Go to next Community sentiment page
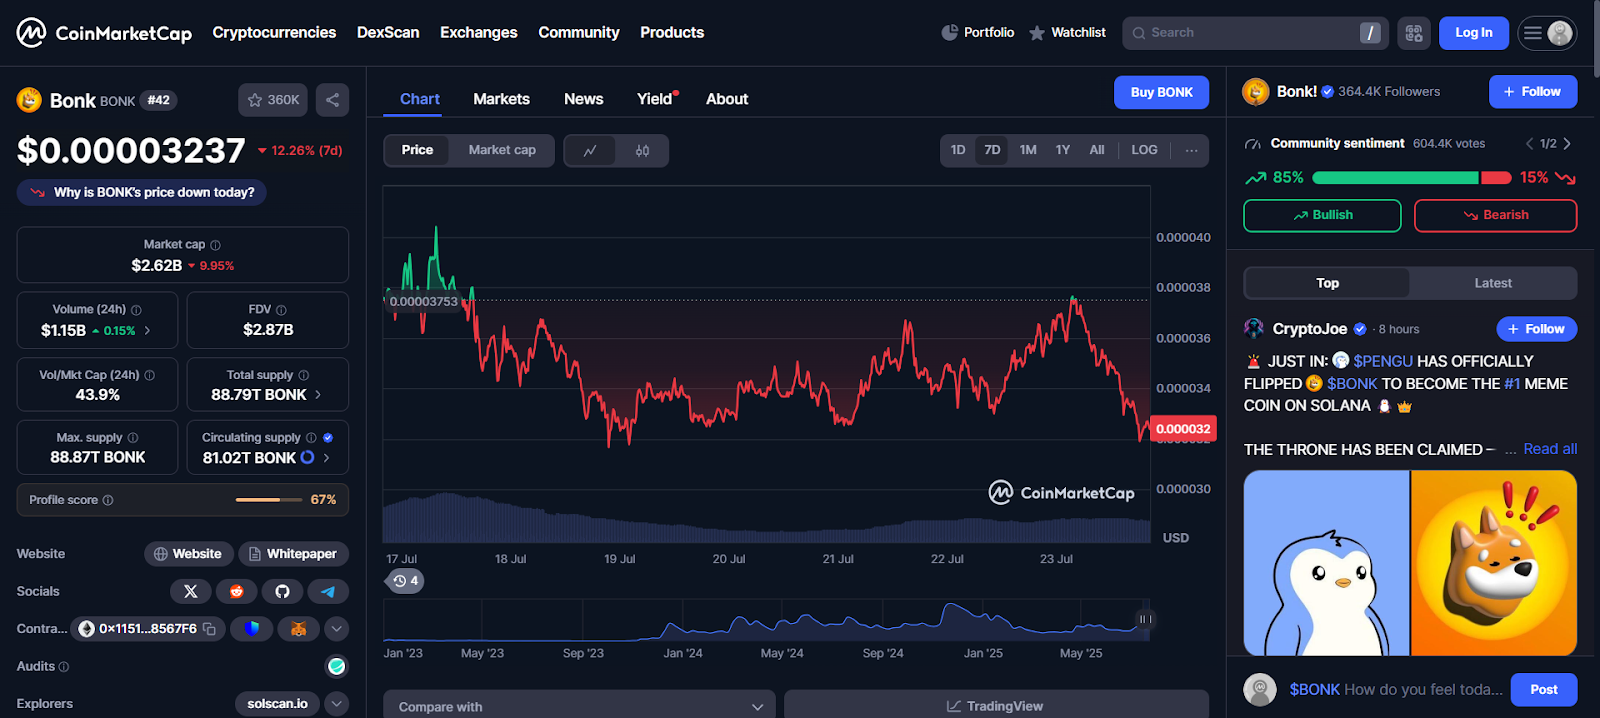Viewport: 1600px width, 718px height. [1567, 144]
